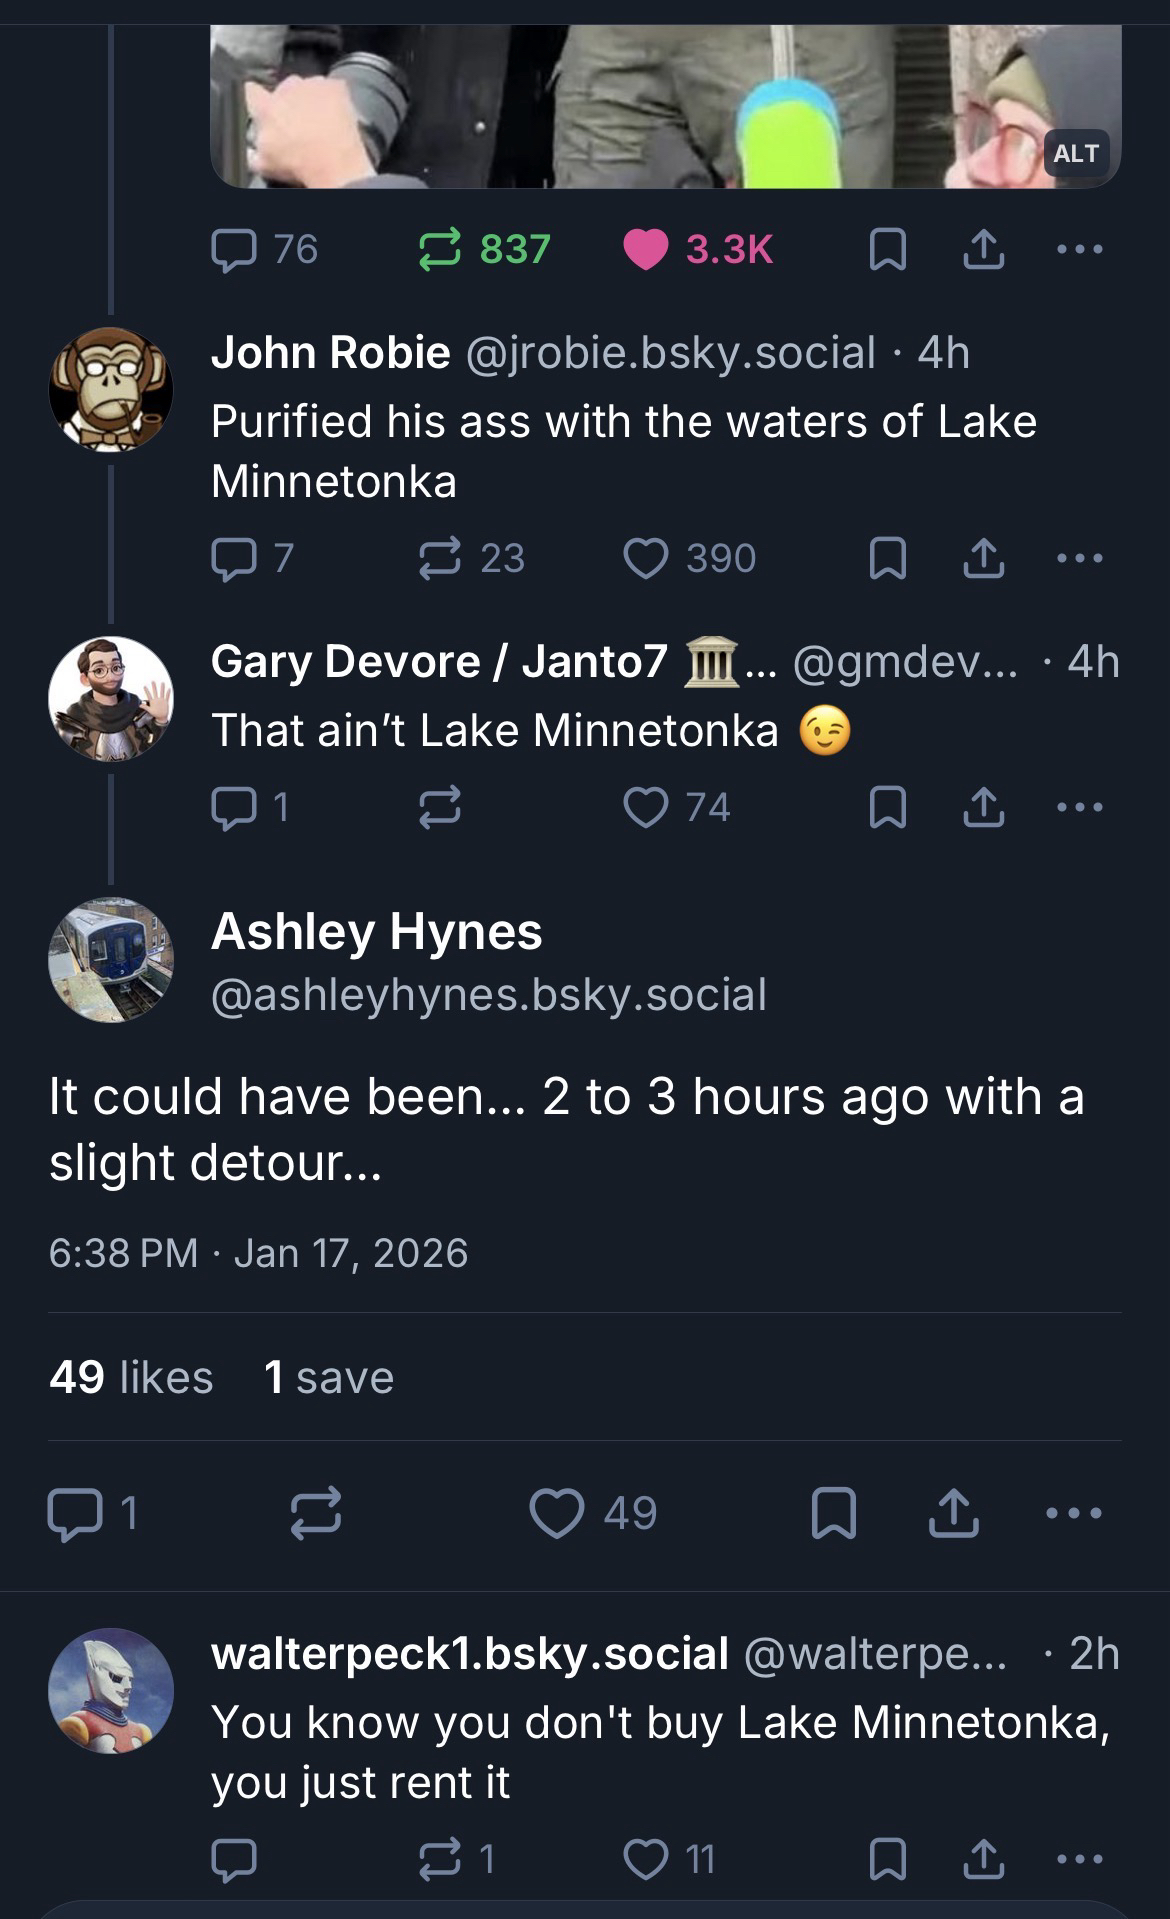
Task: Undo the pink like on top post
Action: pos(646,249)
